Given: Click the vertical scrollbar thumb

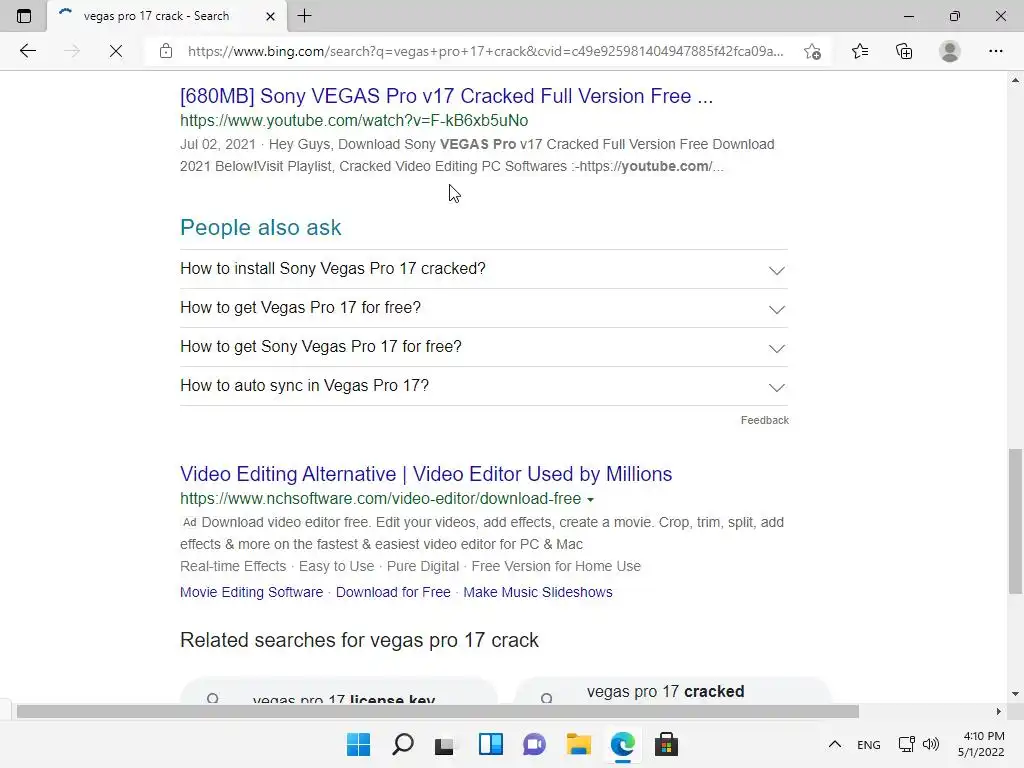Looking at the screenshot, I should 1015,520.
